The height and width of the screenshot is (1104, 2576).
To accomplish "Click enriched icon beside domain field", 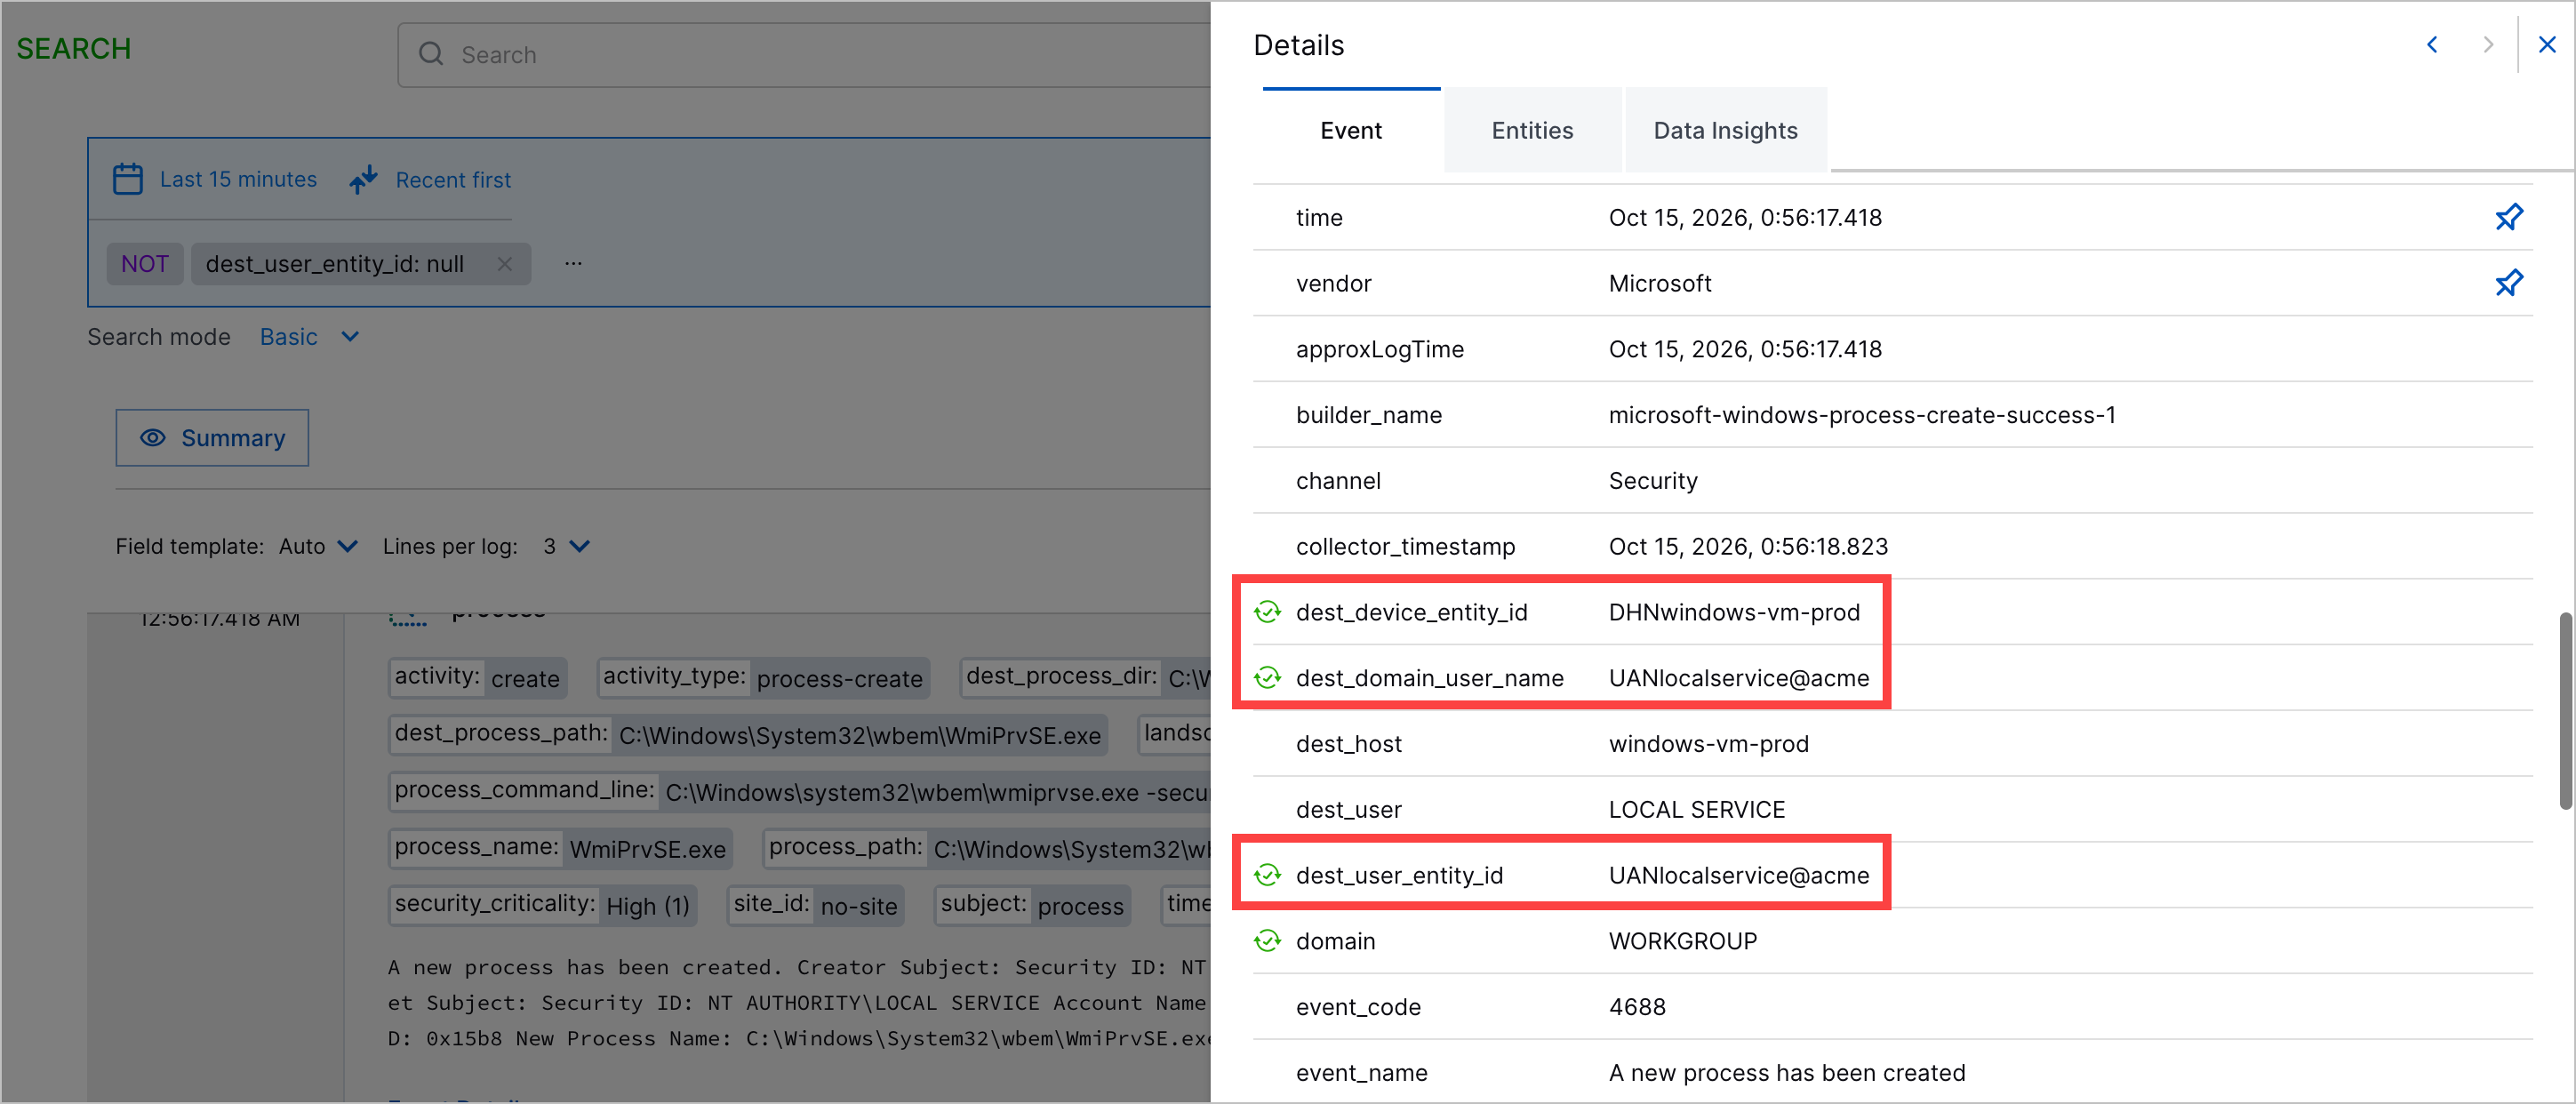I will tap(1267, 941).
